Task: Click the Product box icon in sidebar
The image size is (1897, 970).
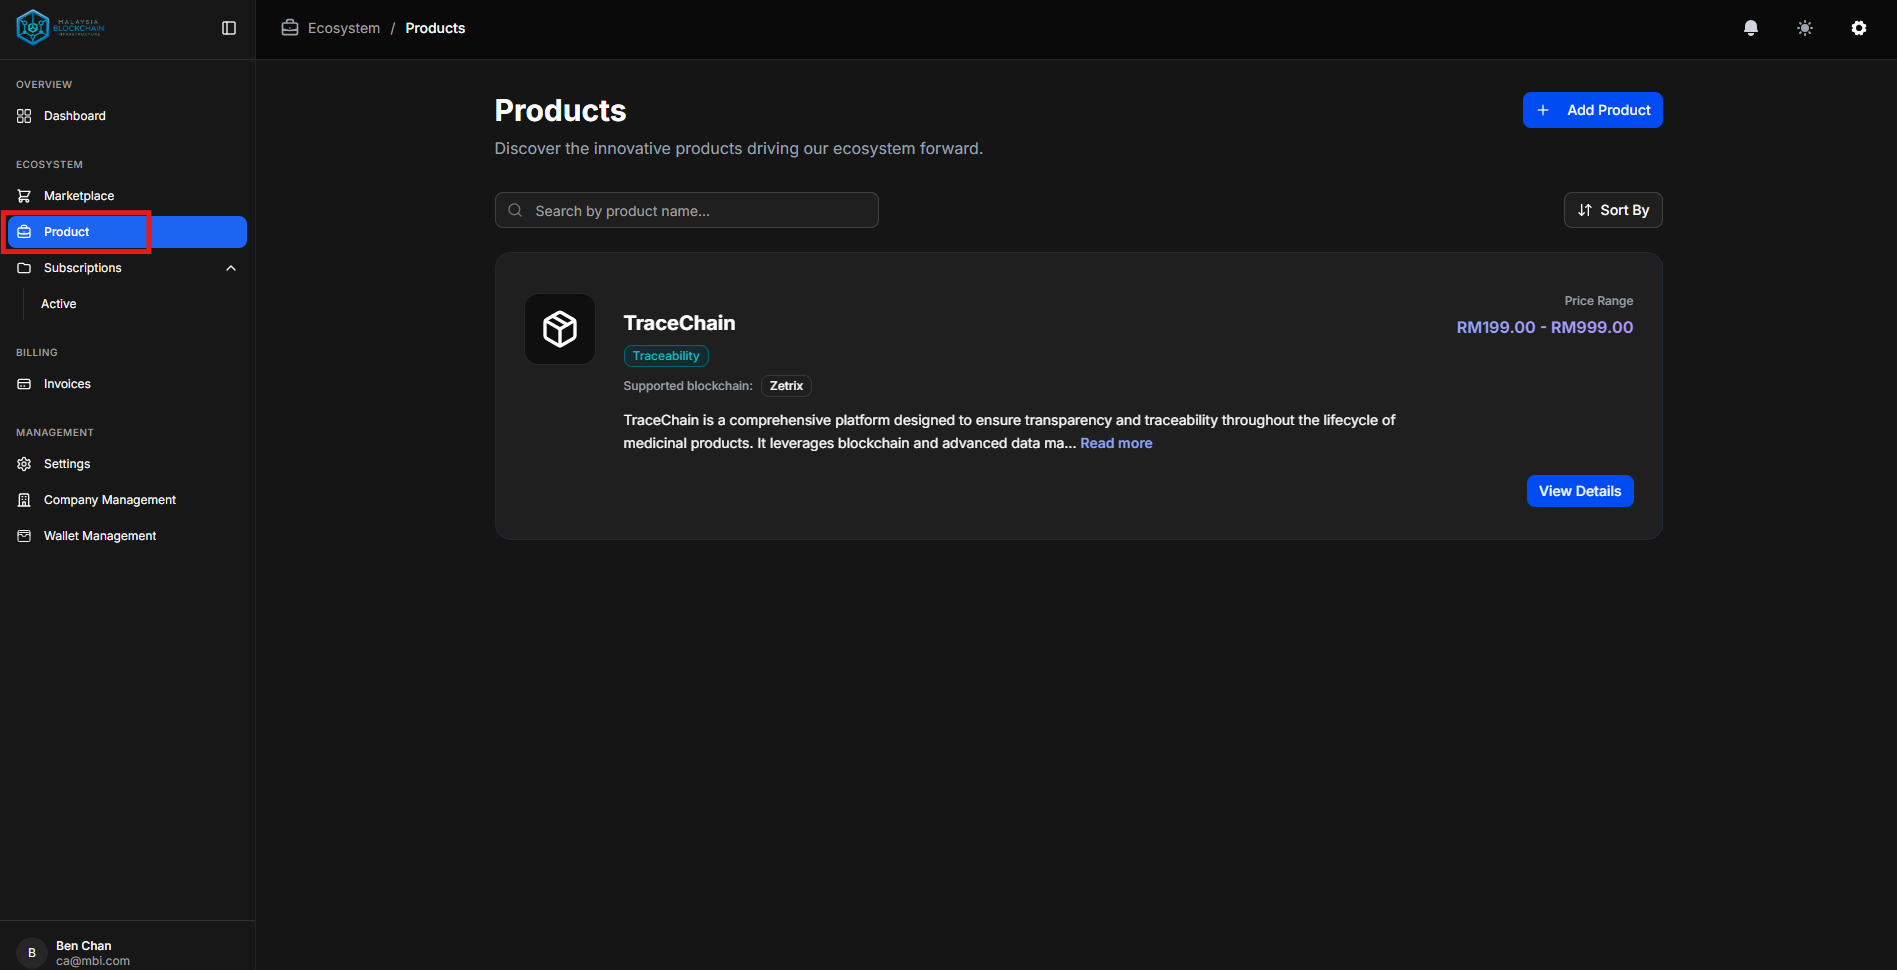Action: tap(23, 231)
